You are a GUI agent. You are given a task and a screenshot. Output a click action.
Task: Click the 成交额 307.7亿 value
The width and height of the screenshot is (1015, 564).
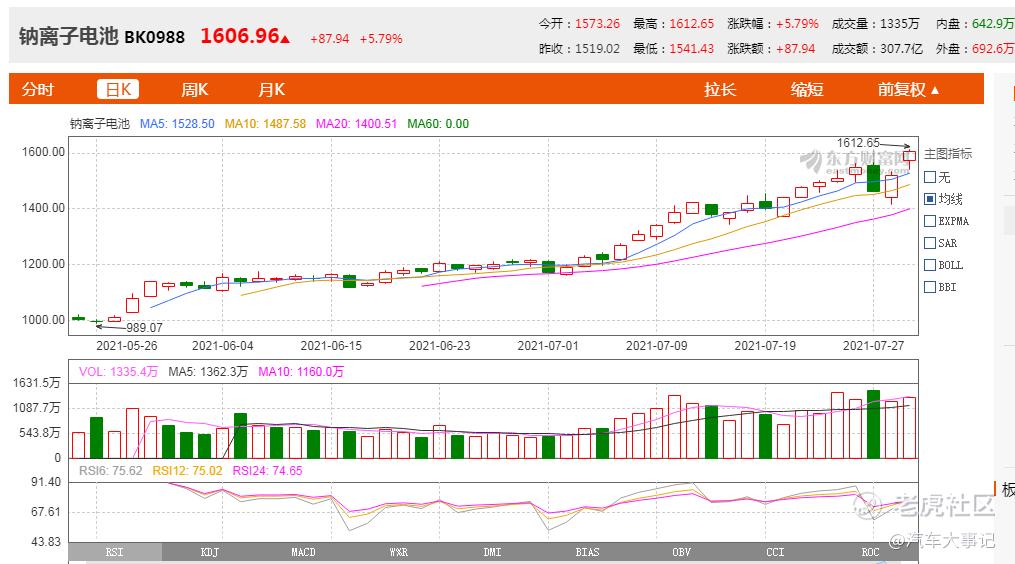click(x=901, y=49)
